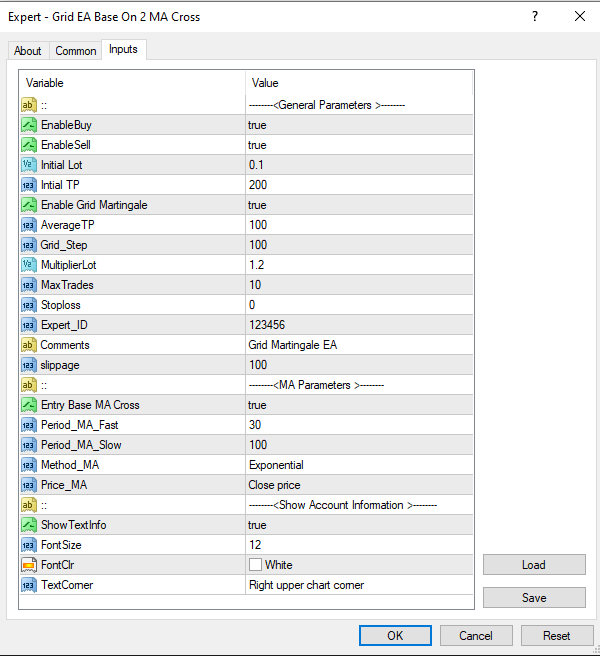Switch to the About tab

click(28, 51)
